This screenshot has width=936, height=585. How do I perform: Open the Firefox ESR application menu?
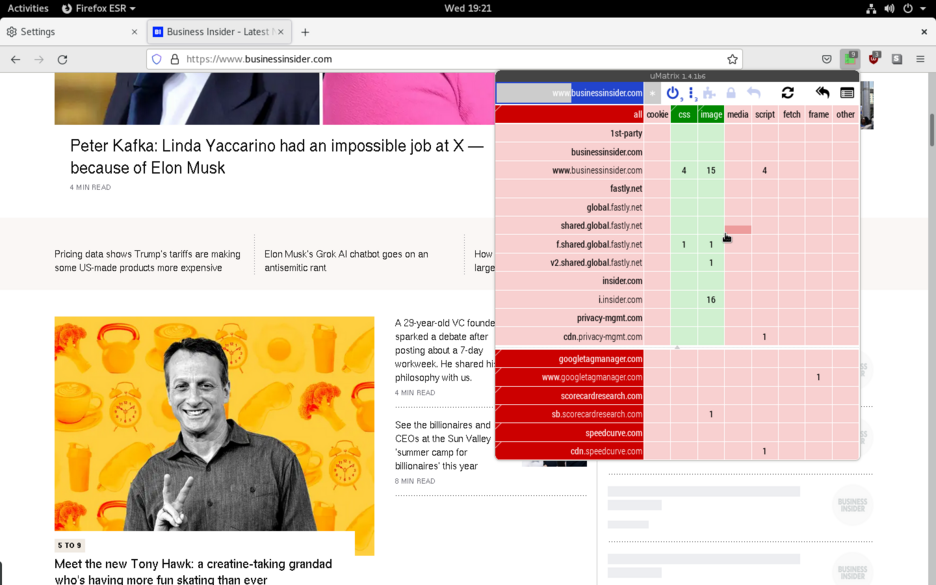point(99,8)
